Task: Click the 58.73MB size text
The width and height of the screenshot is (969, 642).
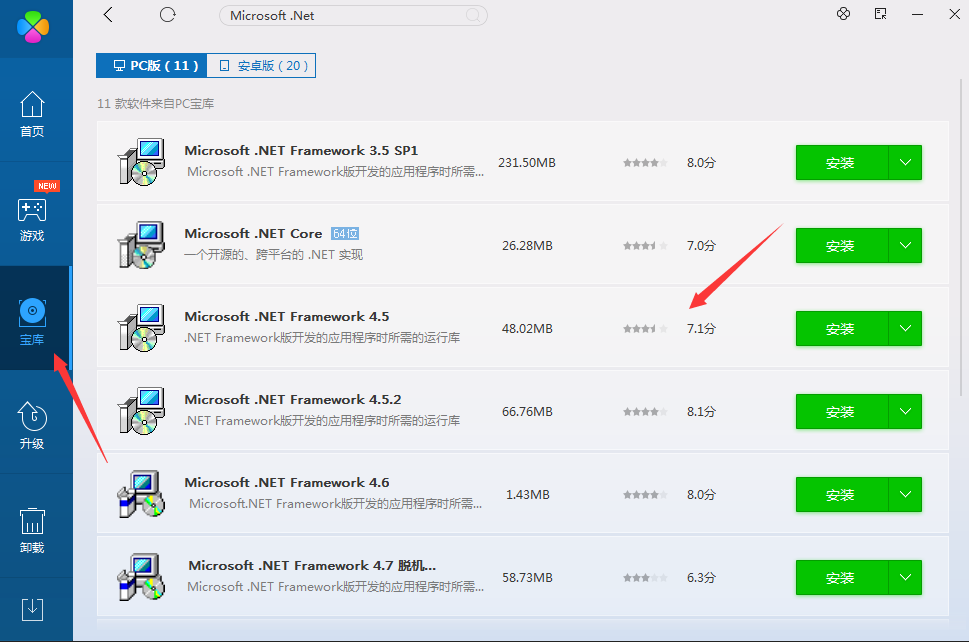Action: (527, 578)
